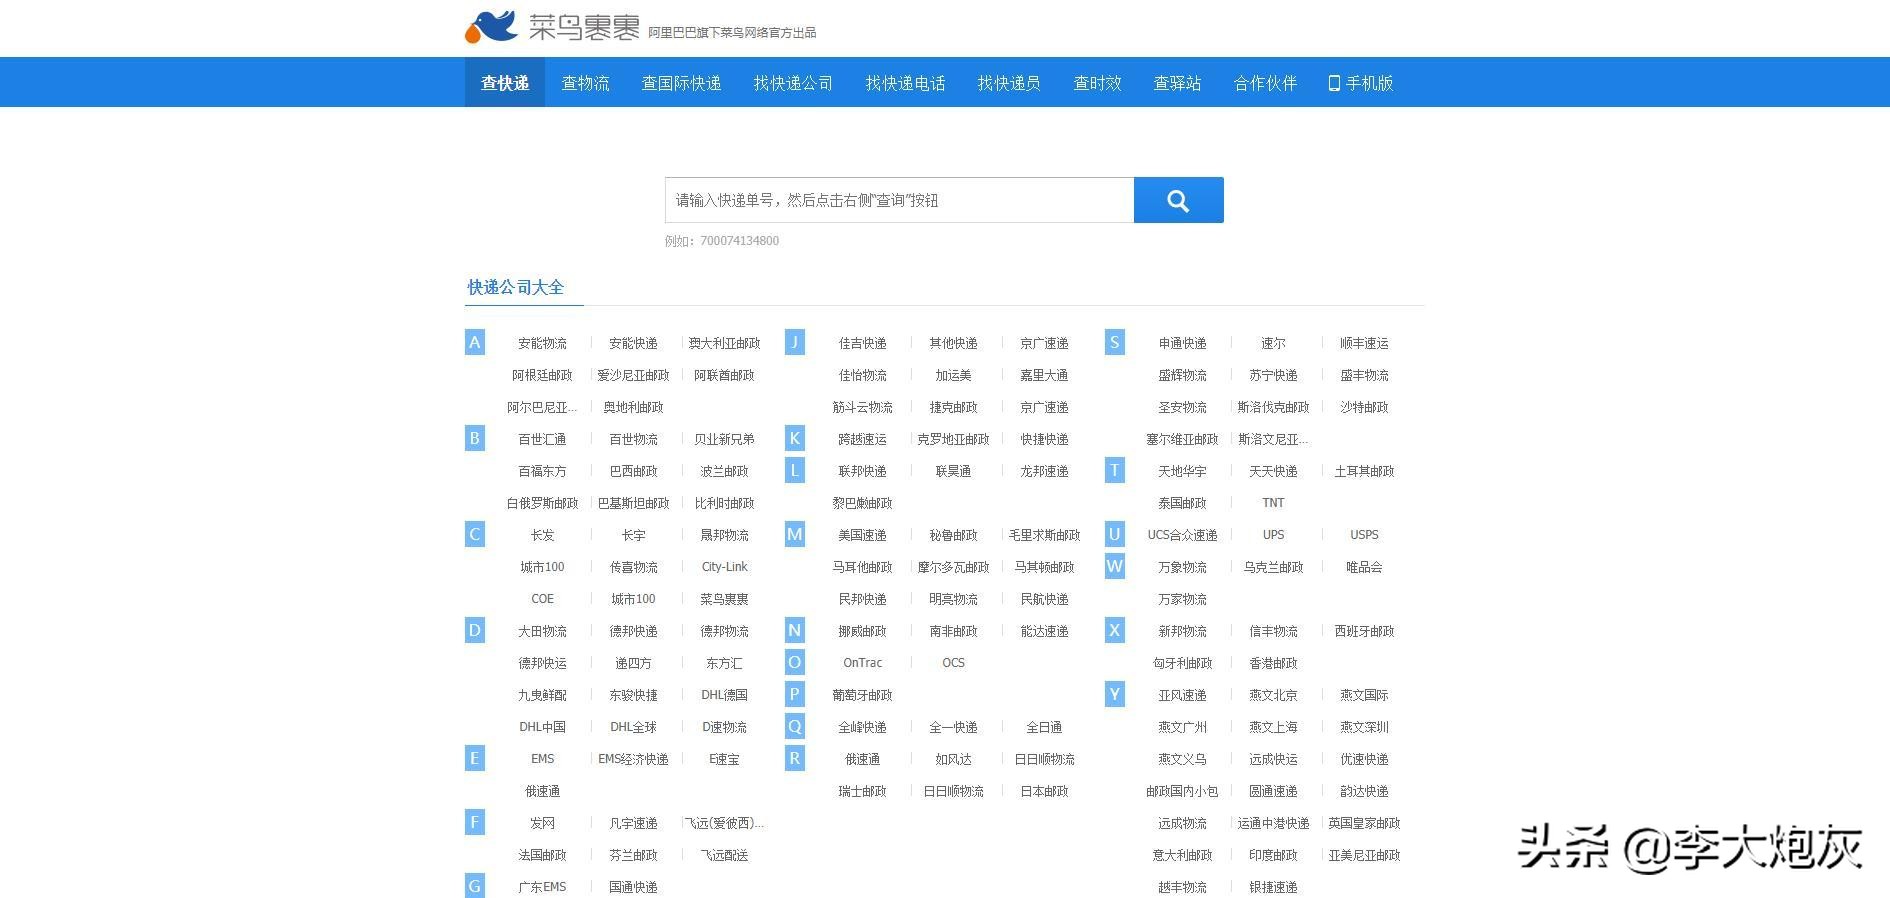Viewport: 1890px width, 898px height.
Task: Open 菜鸟裹裹 courier link
Action: pos(724,599)
